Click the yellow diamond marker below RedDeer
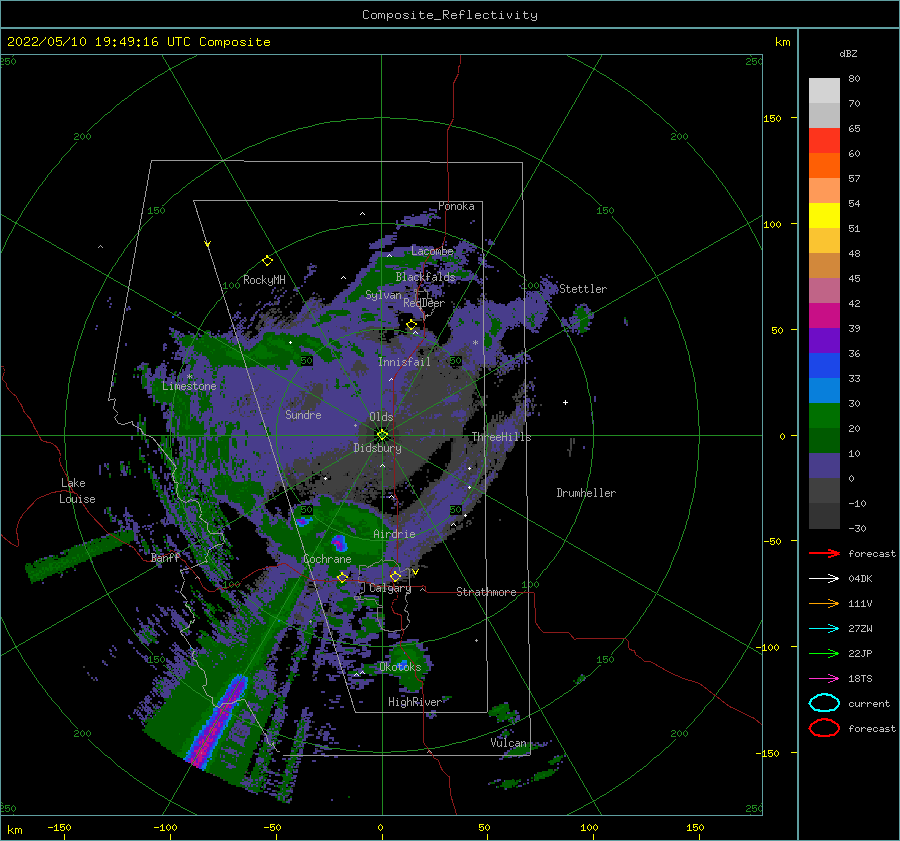This screenshot has height=841, width=900. pos(411,325)
